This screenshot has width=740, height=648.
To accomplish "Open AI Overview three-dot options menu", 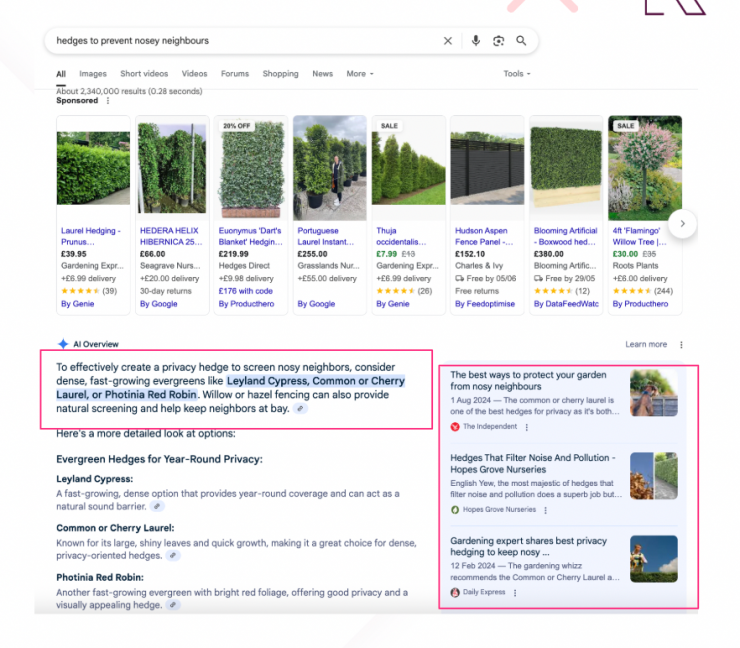I will tap(681, 344).
